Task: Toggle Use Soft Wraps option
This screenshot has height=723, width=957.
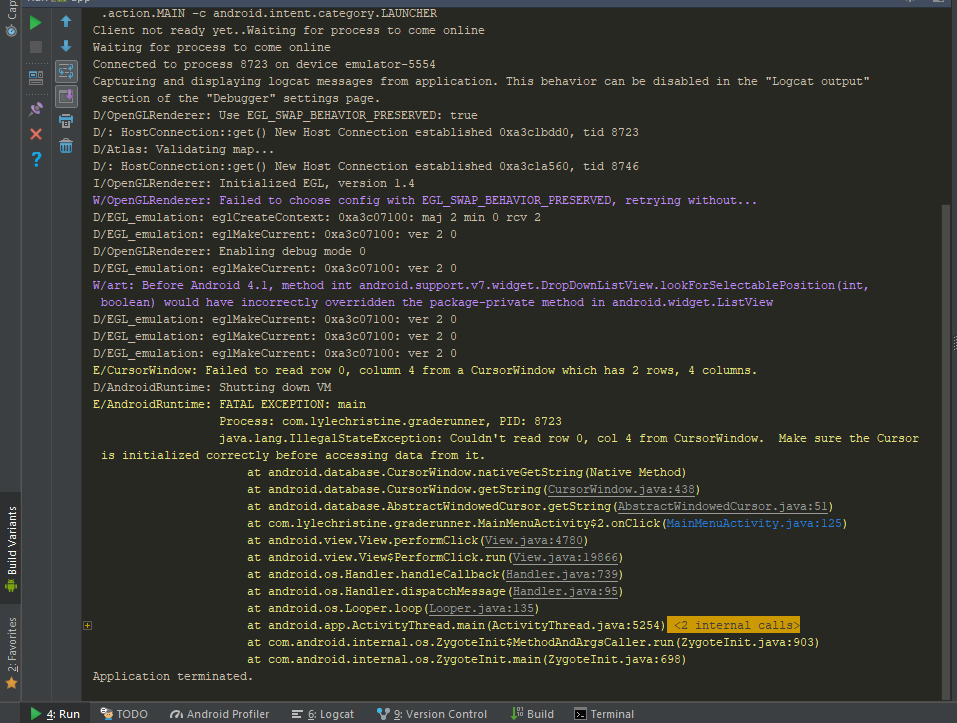Action: tap(66, 71)
